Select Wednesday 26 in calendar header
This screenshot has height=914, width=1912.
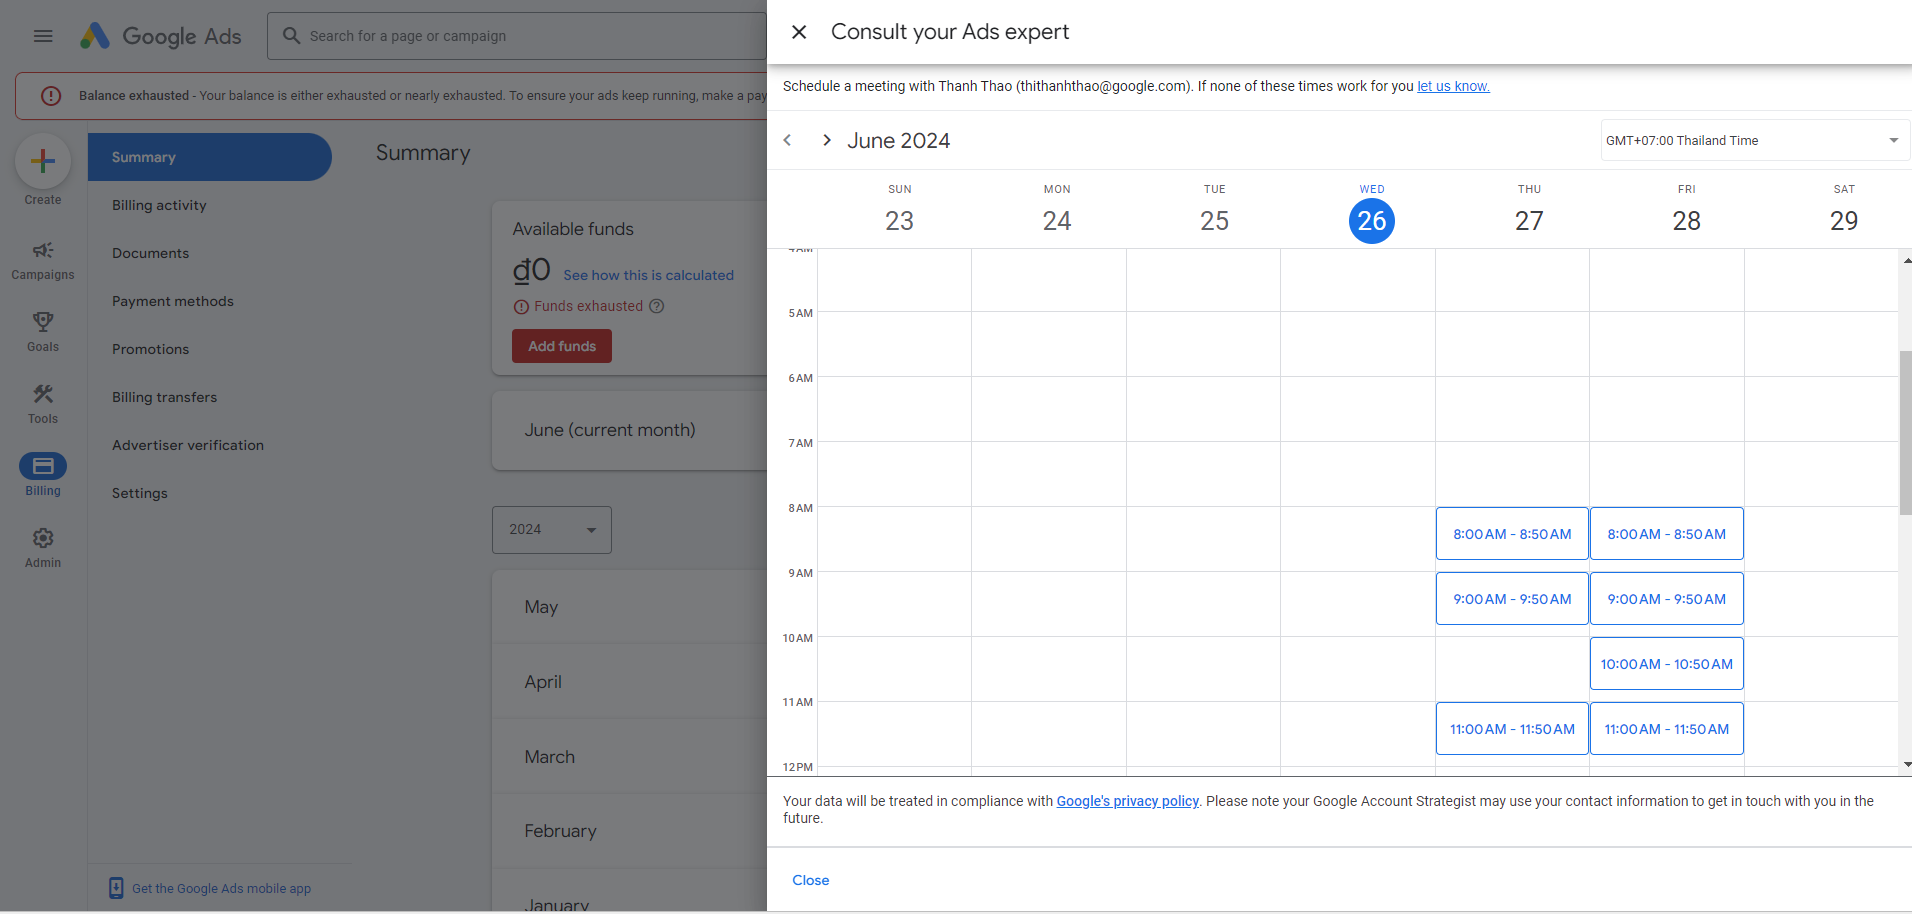tap(1372, 220)
